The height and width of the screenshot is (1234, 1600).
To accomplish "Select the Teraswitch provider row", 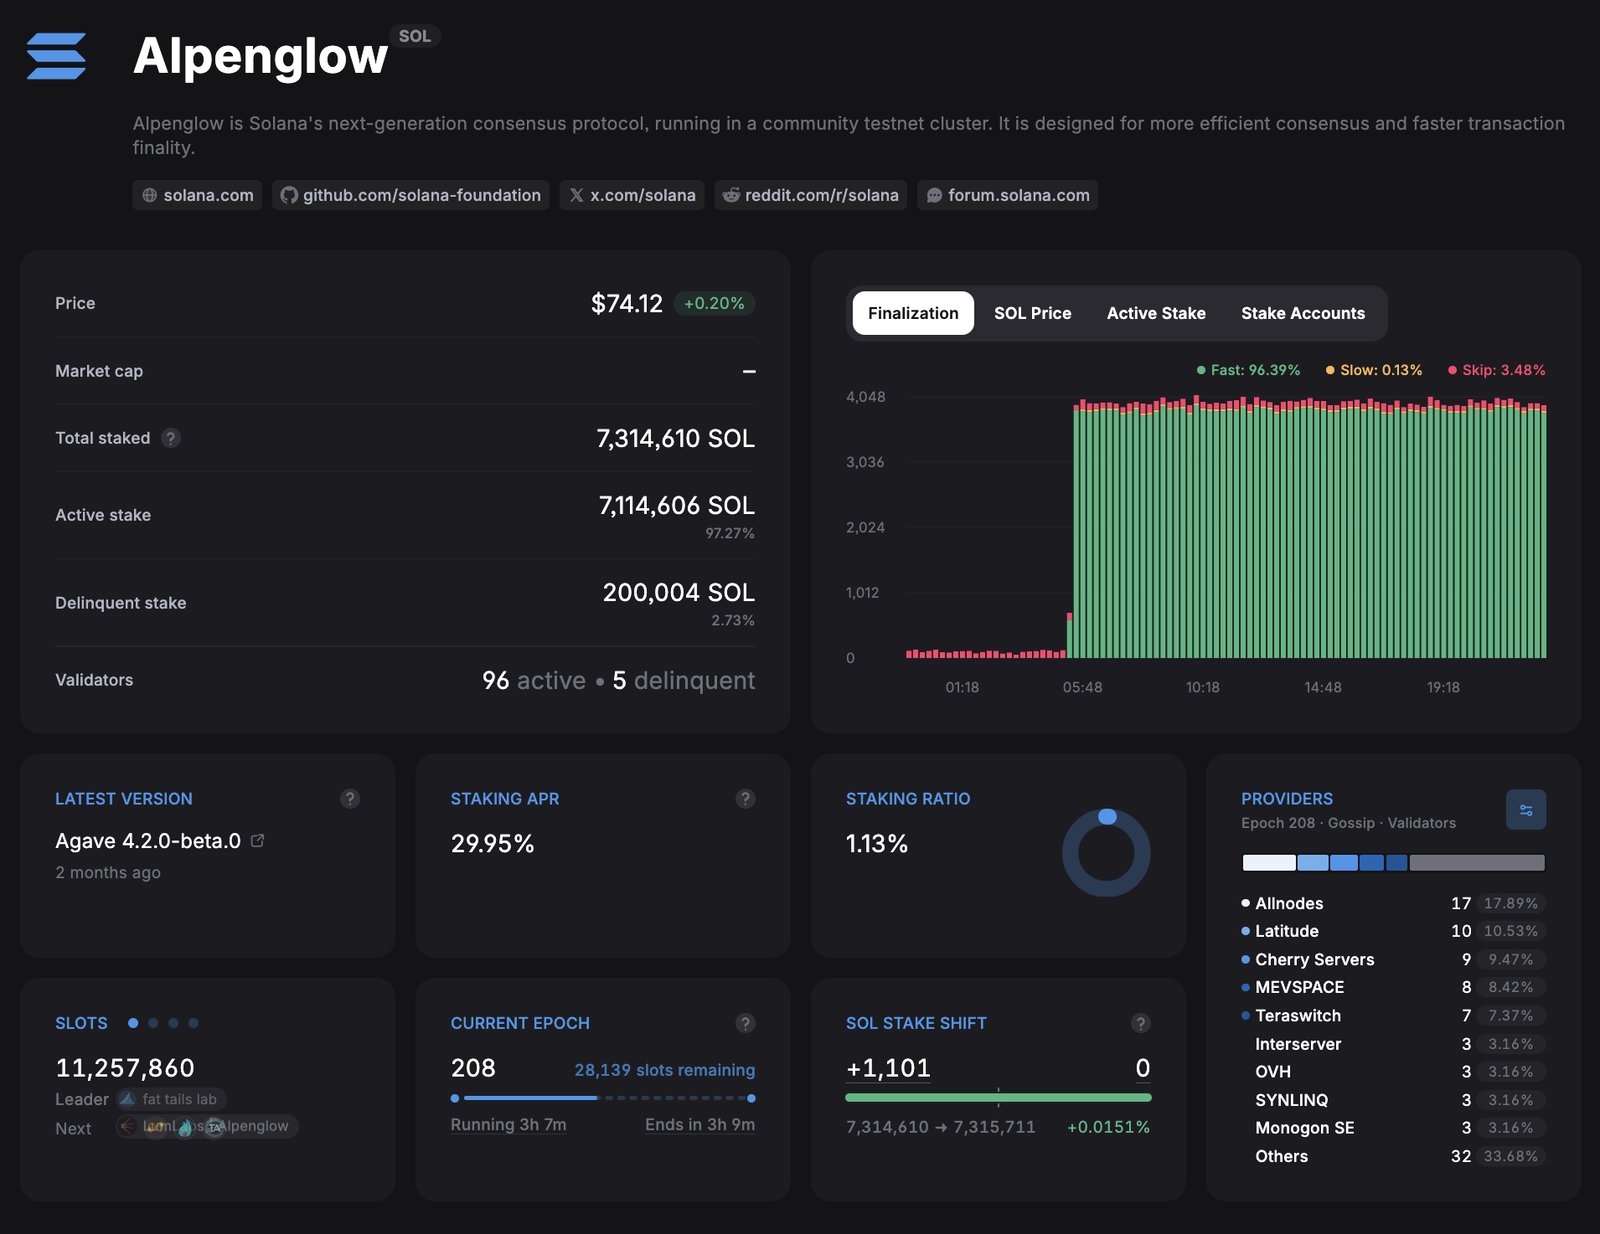I will (x=1393, y=1015).
